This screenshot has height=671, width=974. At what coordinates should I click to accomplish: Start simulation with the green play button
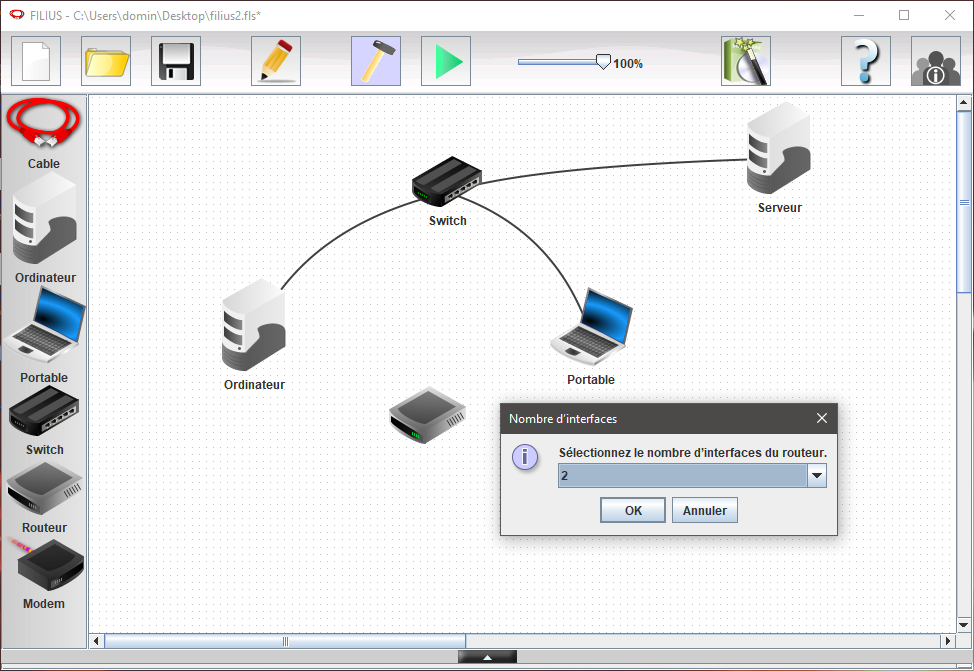[x=446, y=62]
